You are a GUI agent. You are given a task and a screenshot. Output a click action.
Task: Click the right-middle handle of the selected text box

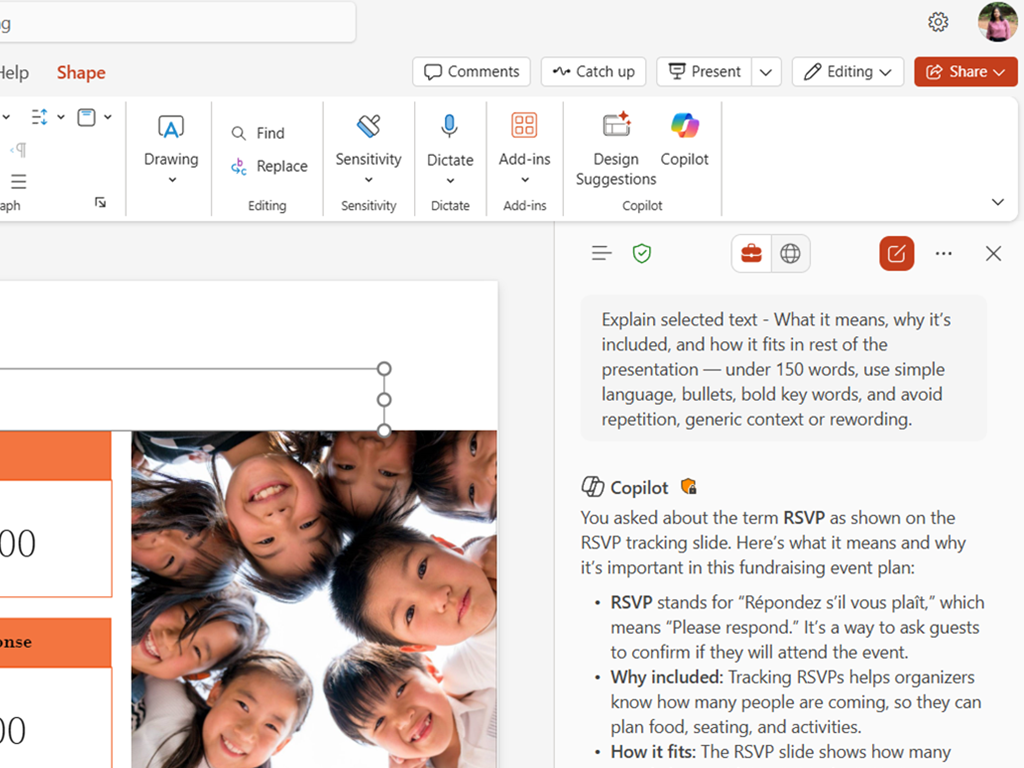tap(384, 399)
